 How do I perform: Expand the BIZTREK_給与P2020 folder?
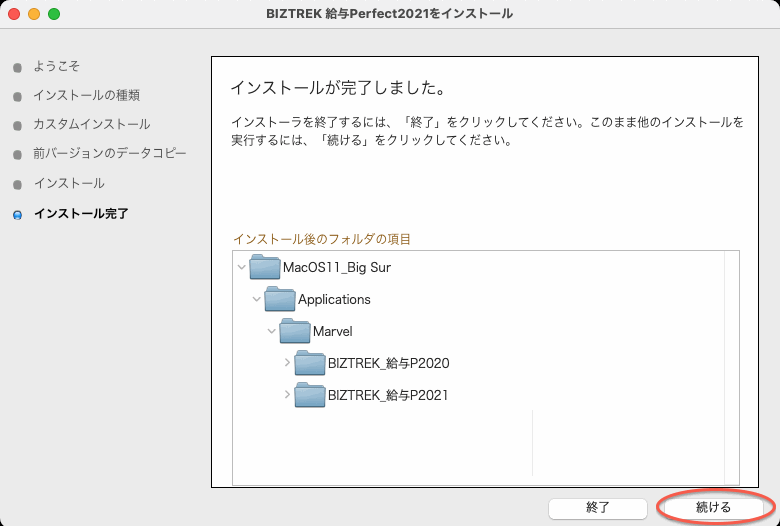(287, 362)
